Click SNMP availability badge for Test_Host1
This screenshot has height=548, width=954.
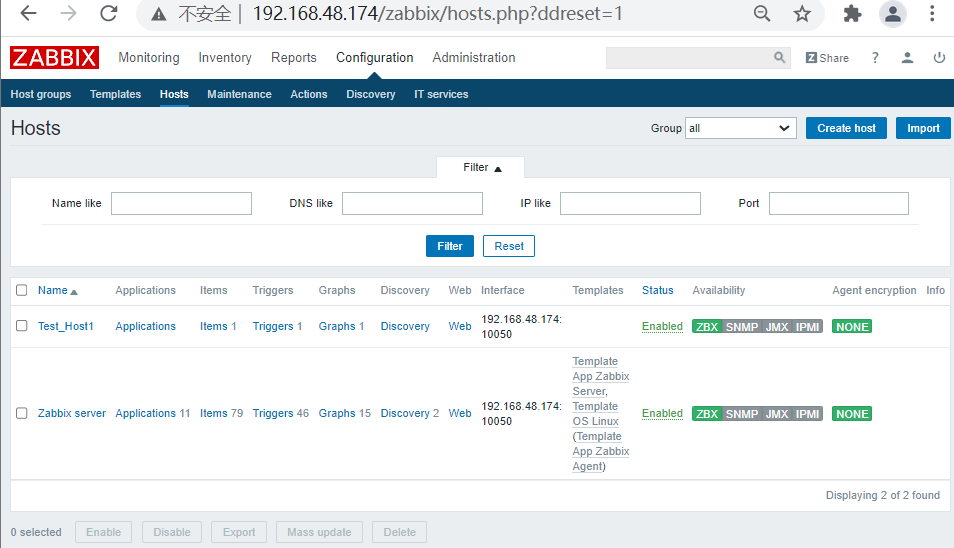(x=742, y=327)
